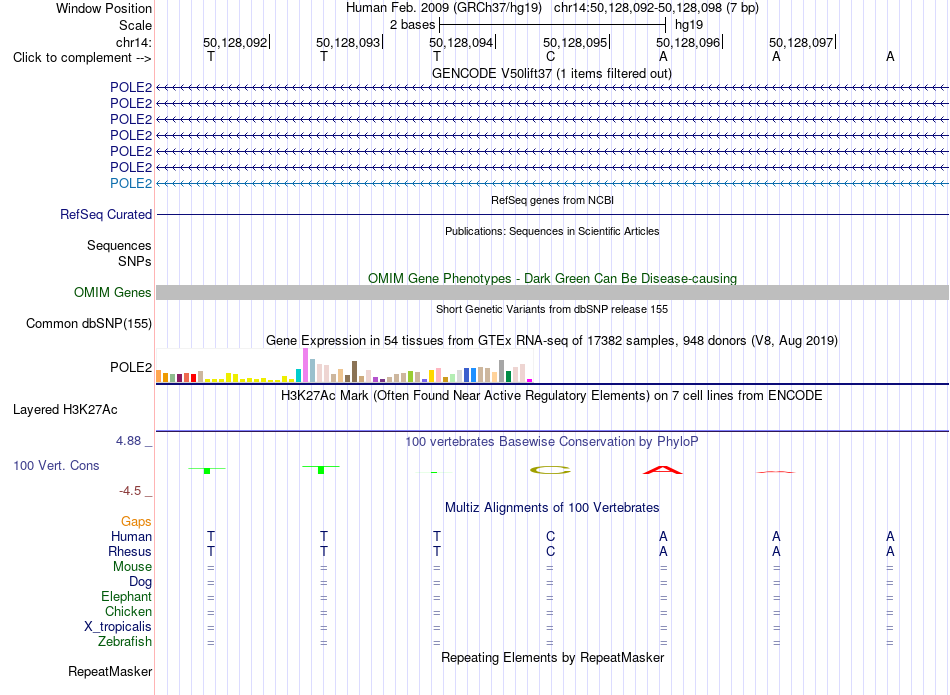Click the 50,128,095 ruler position
The width and height of the screenshot is (950, 695).
575,42
